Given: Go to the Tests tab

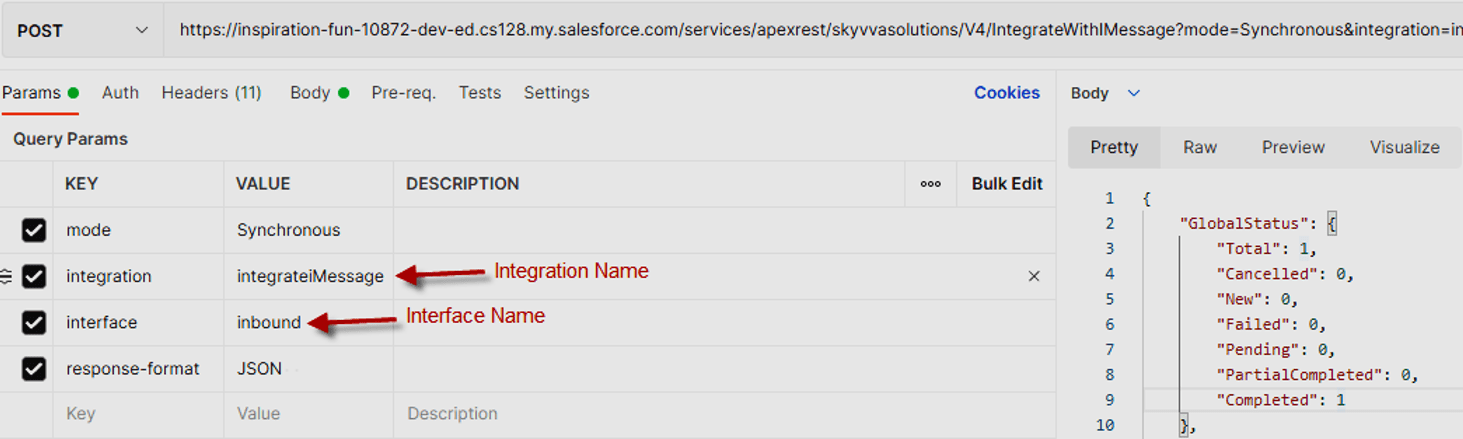Looking at the screenshot, I should (479, 93).
